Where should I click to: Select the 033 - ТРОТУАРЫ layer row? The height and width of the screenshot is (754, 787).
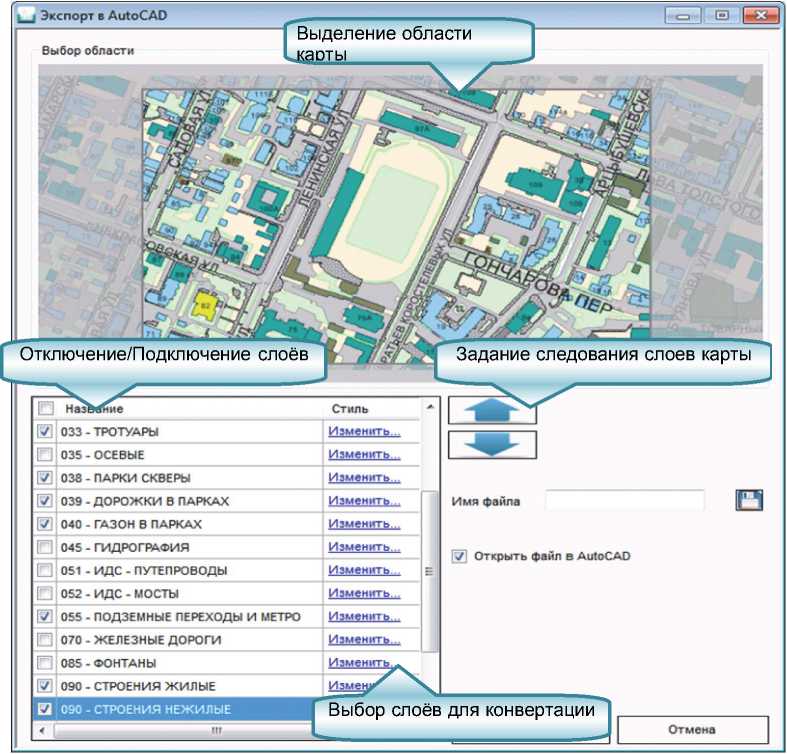pos(227,431)
